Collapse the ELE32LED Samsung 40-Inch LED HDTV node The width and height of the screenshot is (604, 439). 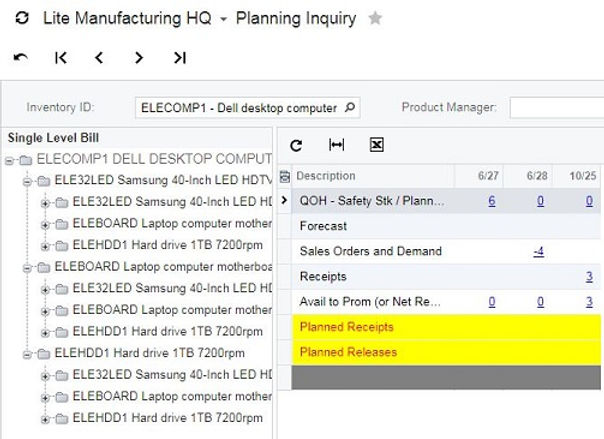coord(27,182)
